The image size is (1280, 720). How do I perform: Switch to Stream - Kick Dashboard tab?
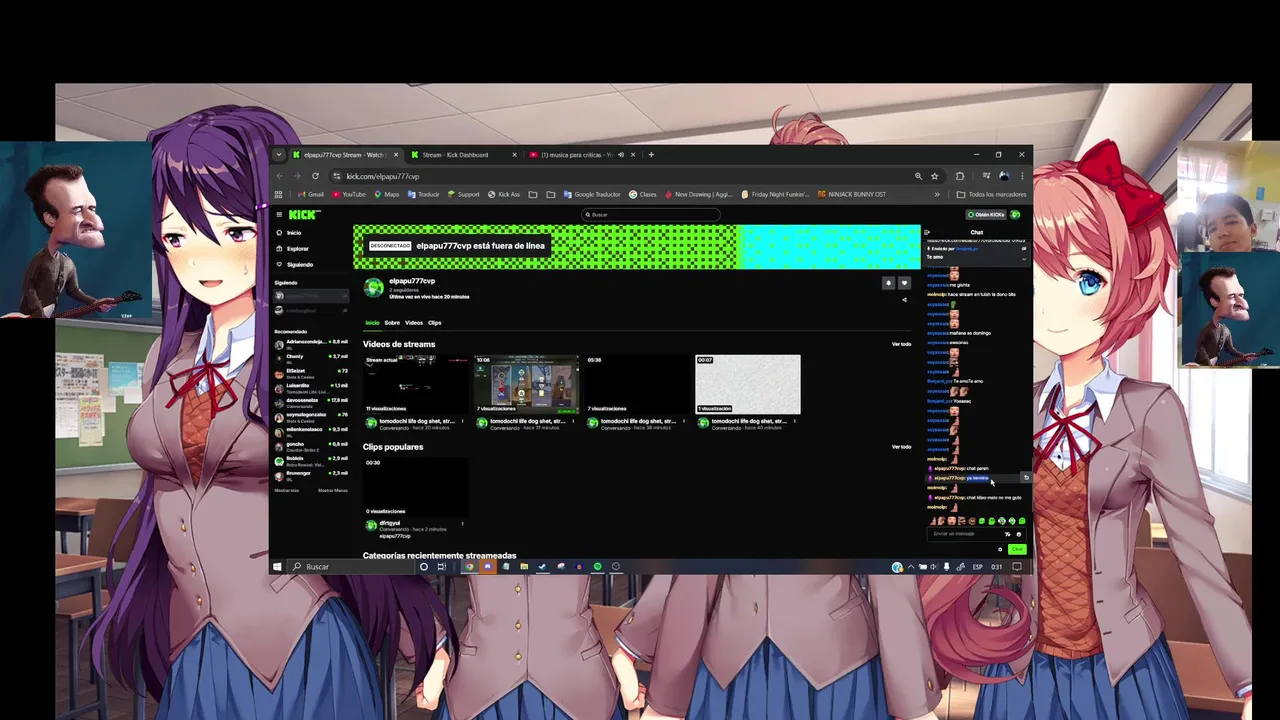click(x=463, y=155)
